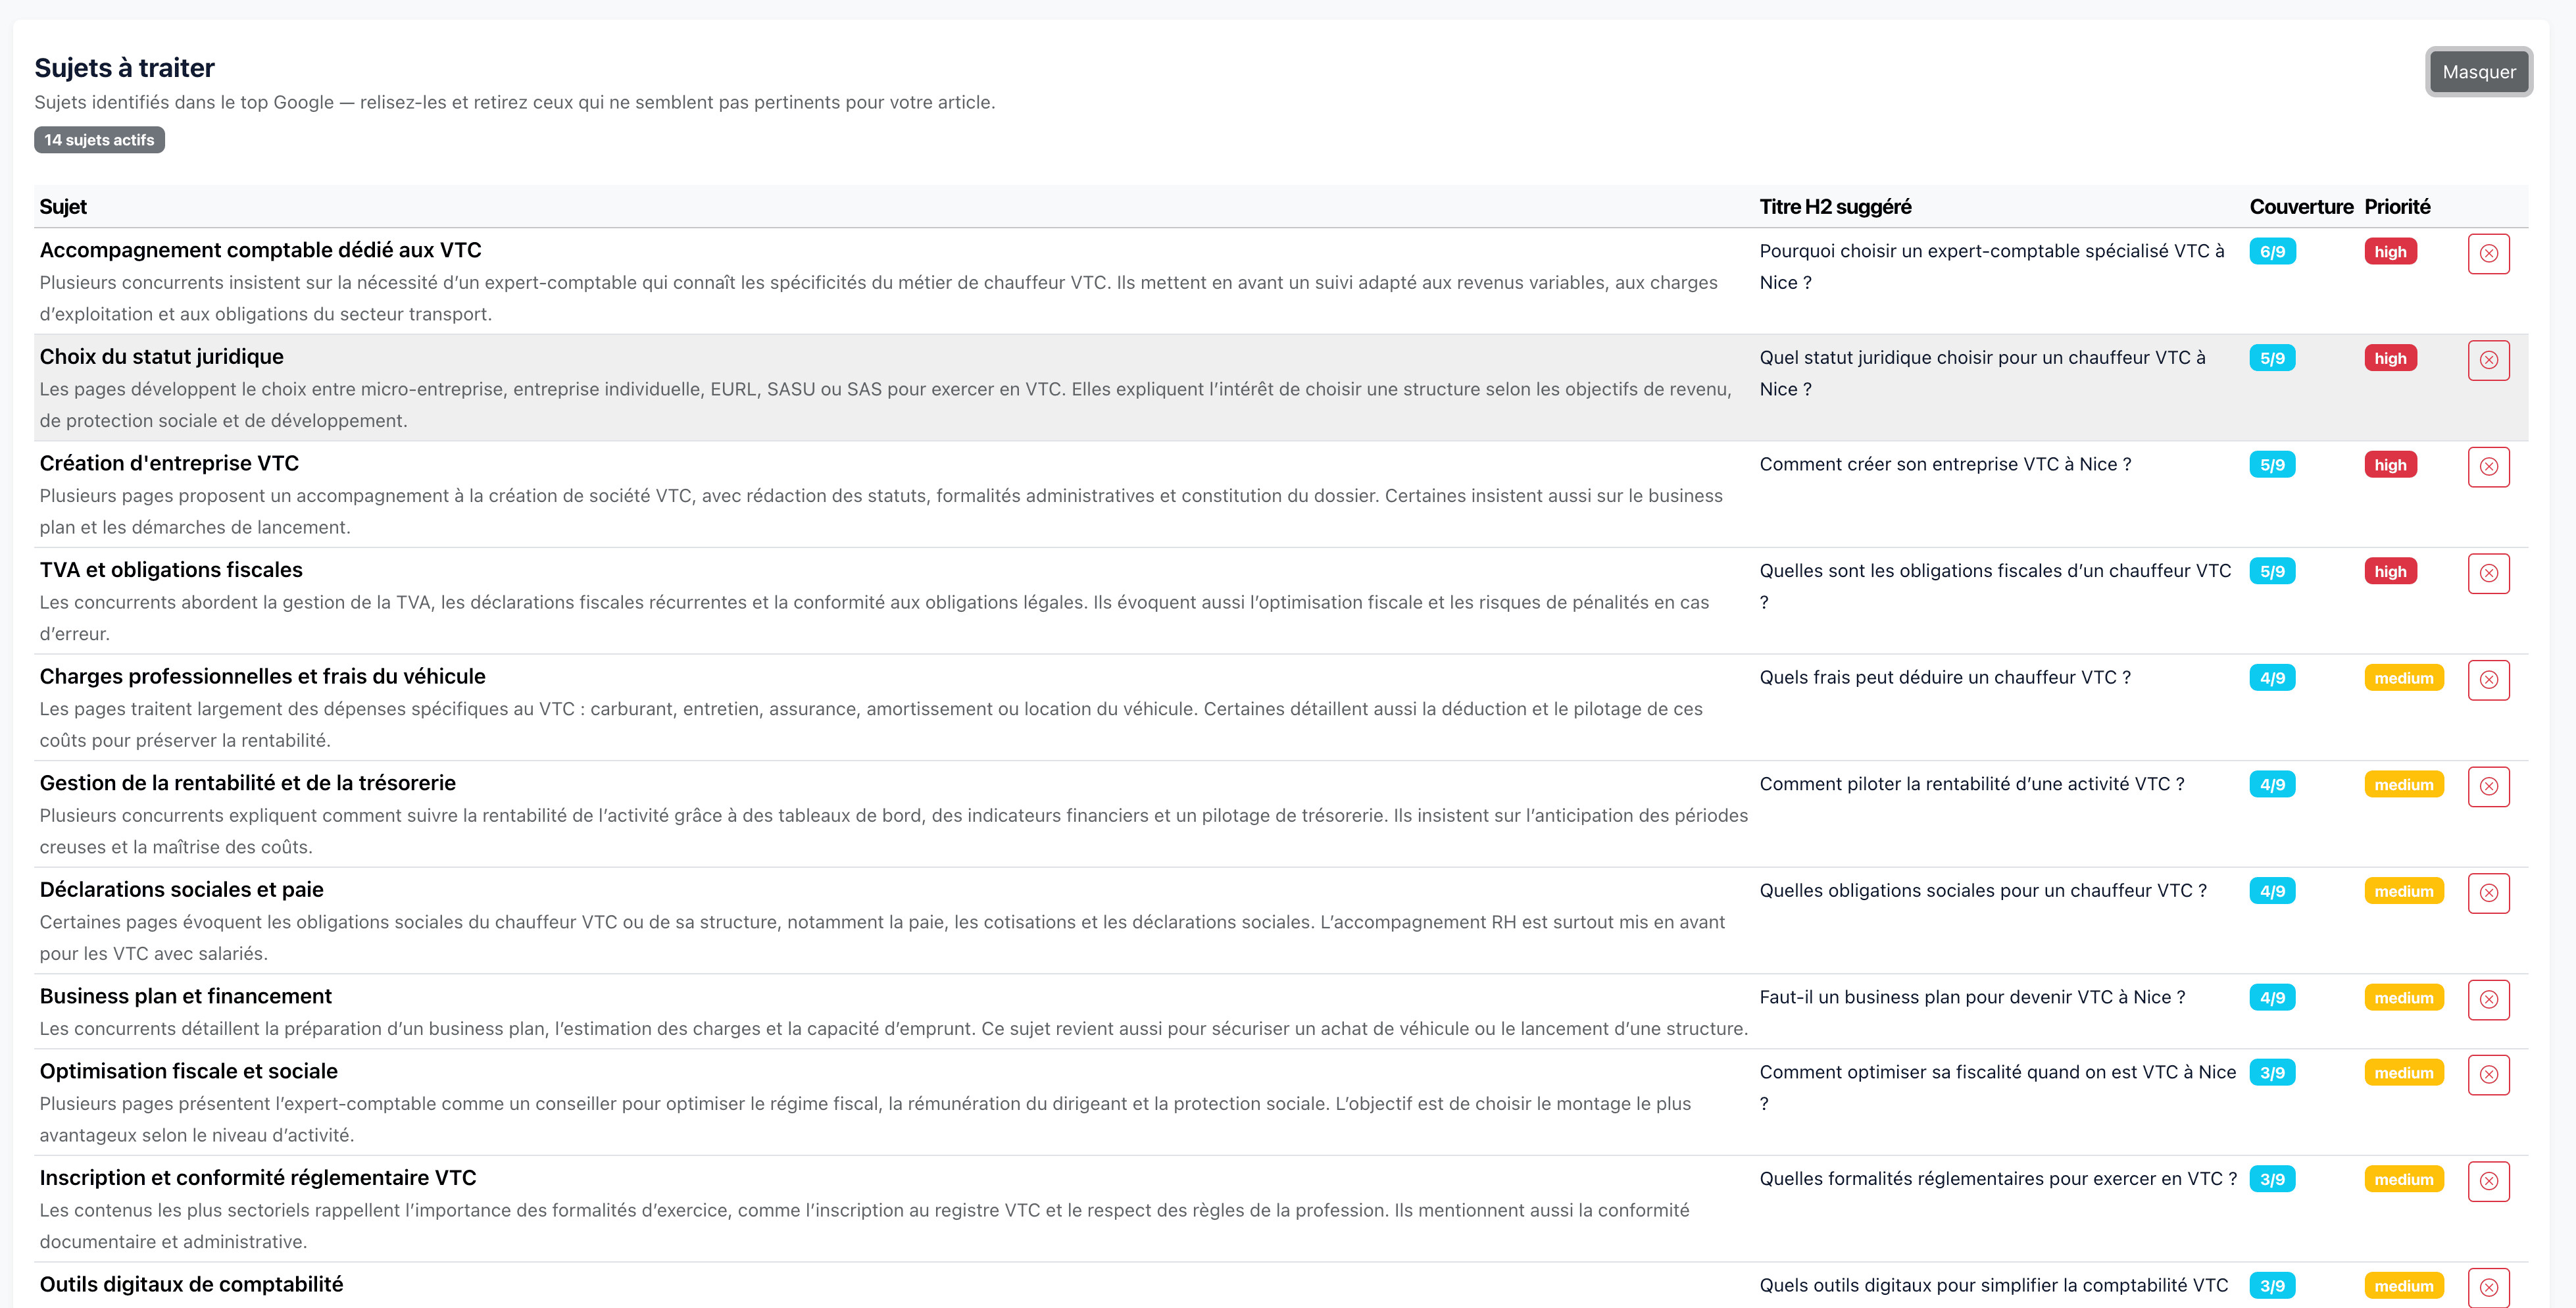The height and width of the screenshot is (1308, 2576).
Task: Click the 6/9 coverage badge
Action: point(2272,252)
